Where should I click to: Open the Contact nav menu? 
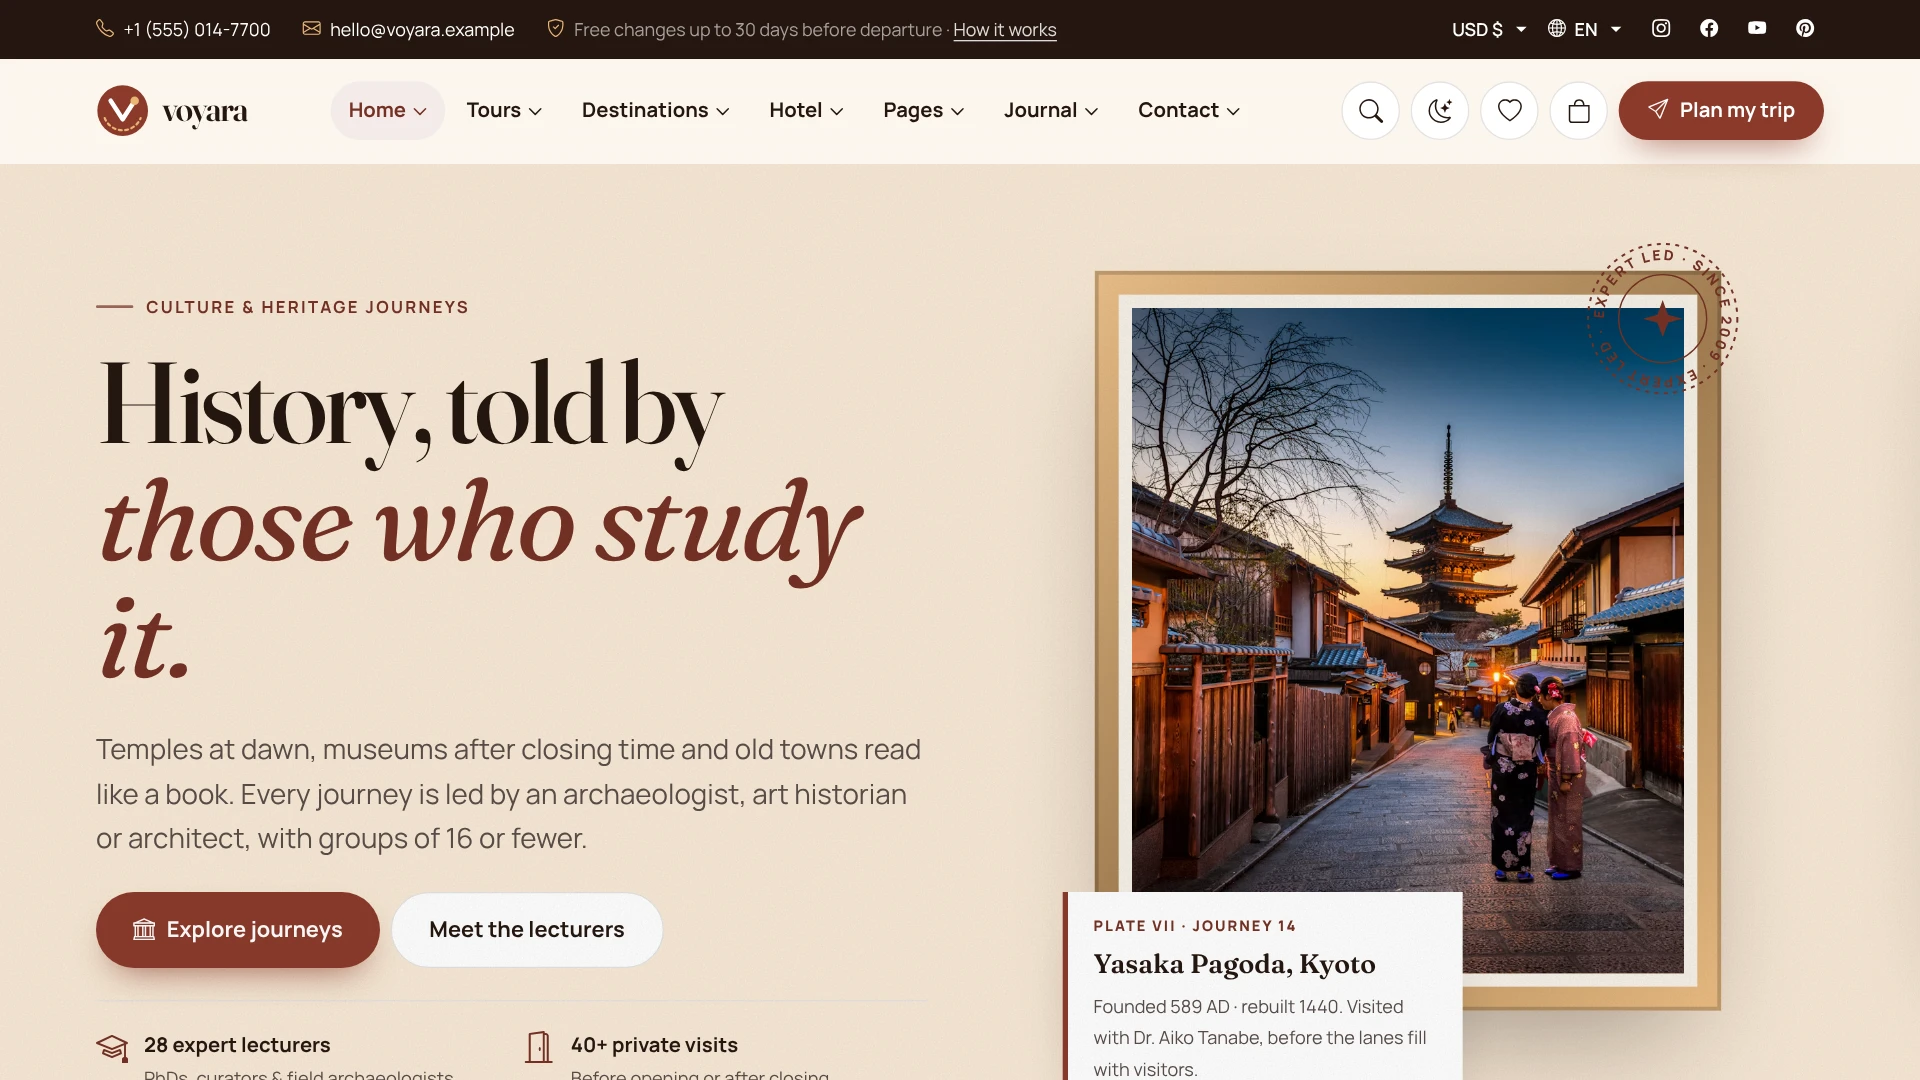1189,110
